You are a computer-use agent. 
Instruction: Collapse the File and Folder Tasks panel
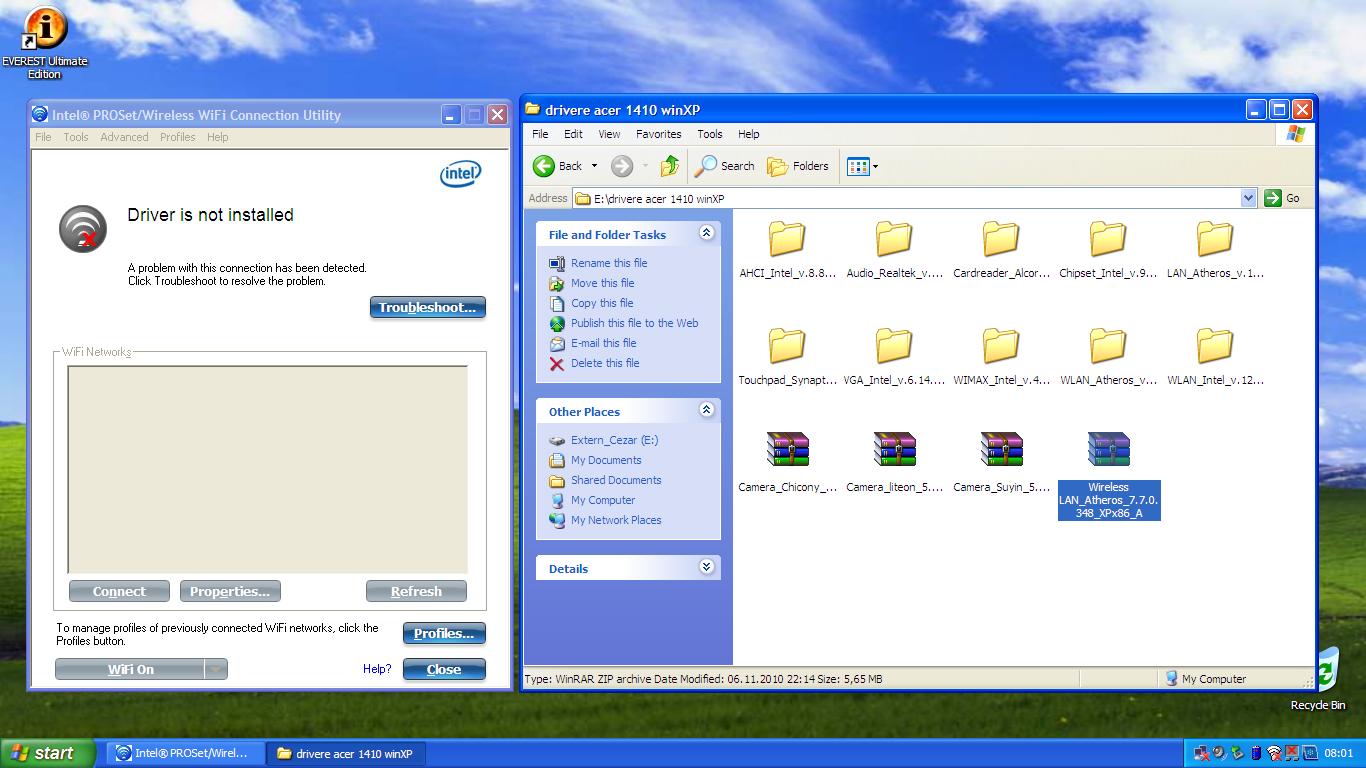coord(706,233)
